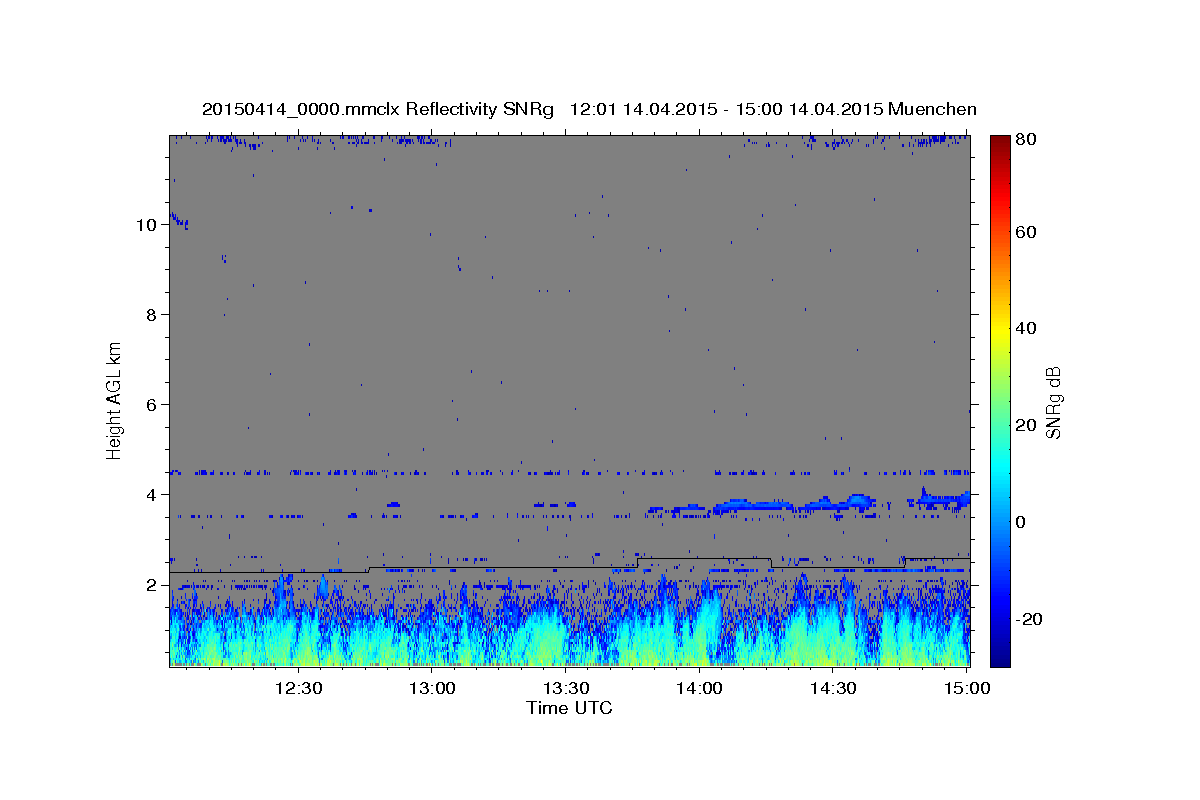Click the 13:30 time tick label
The height and width of the screenshot is (800, 1200).
(x=566, y=688)
